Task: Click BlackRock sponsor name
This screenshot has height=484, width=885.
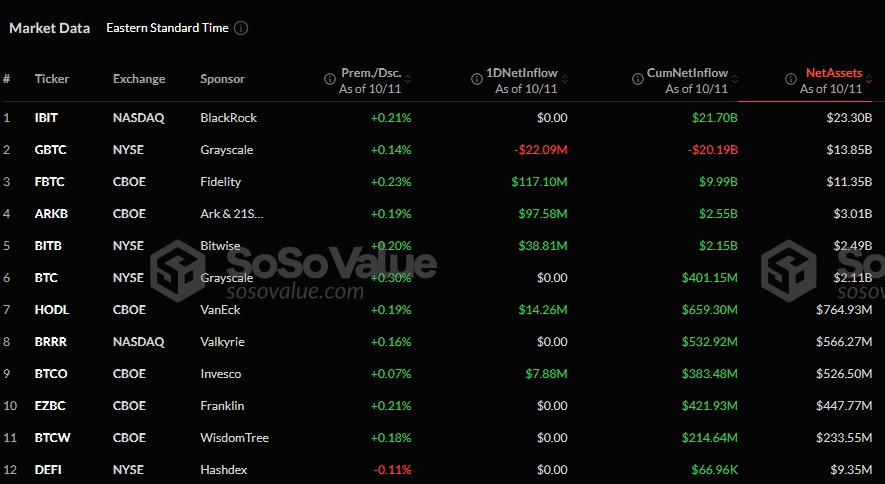Action: 228,118
